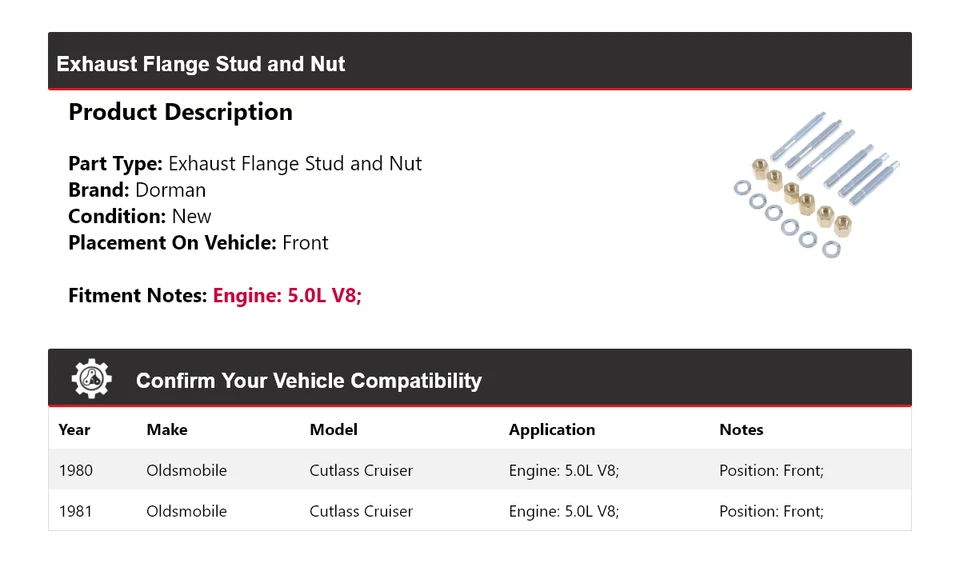Click the Make column header

[167, 430]
